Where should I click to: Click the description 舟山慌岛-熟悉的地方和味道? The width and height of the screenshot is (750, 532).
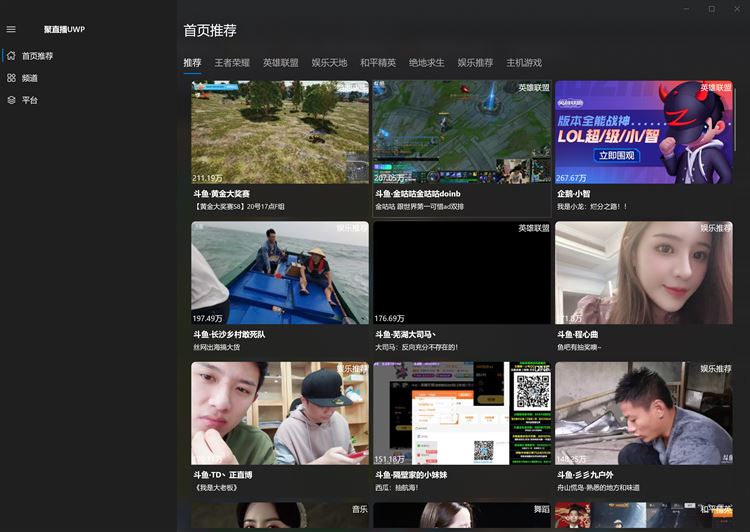click(598, 488)
